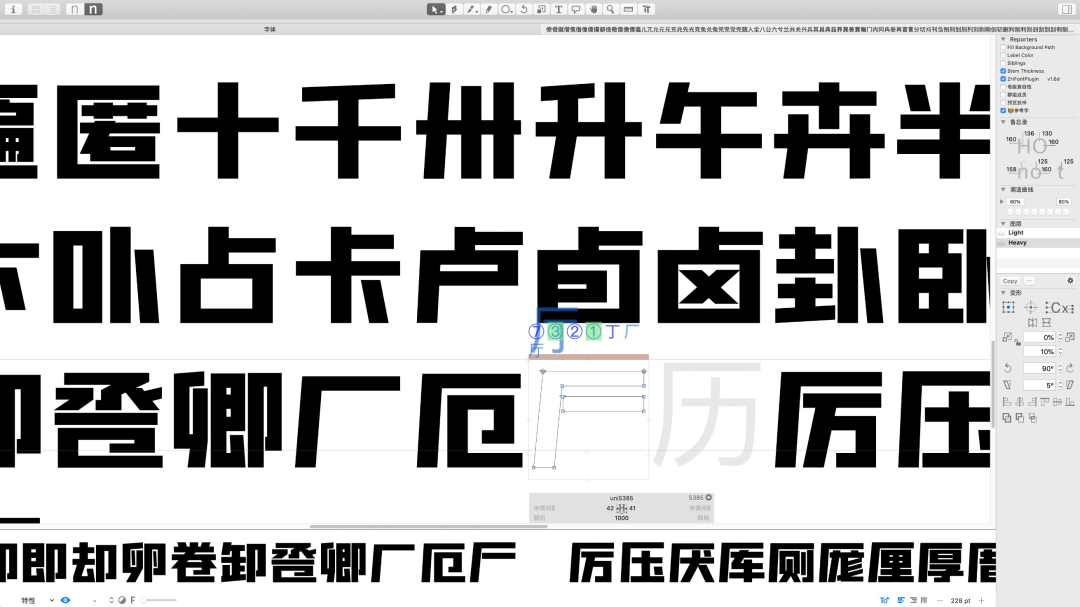
Task: Select the Text tool in the toolbar
Action: [560, 9]
